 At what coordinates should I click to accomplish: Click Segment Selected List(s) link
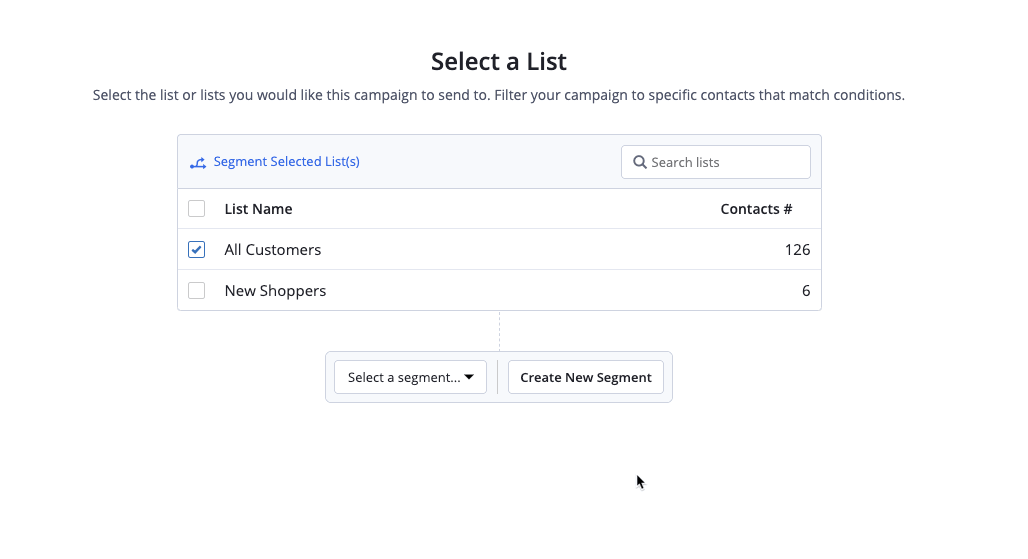287,162
